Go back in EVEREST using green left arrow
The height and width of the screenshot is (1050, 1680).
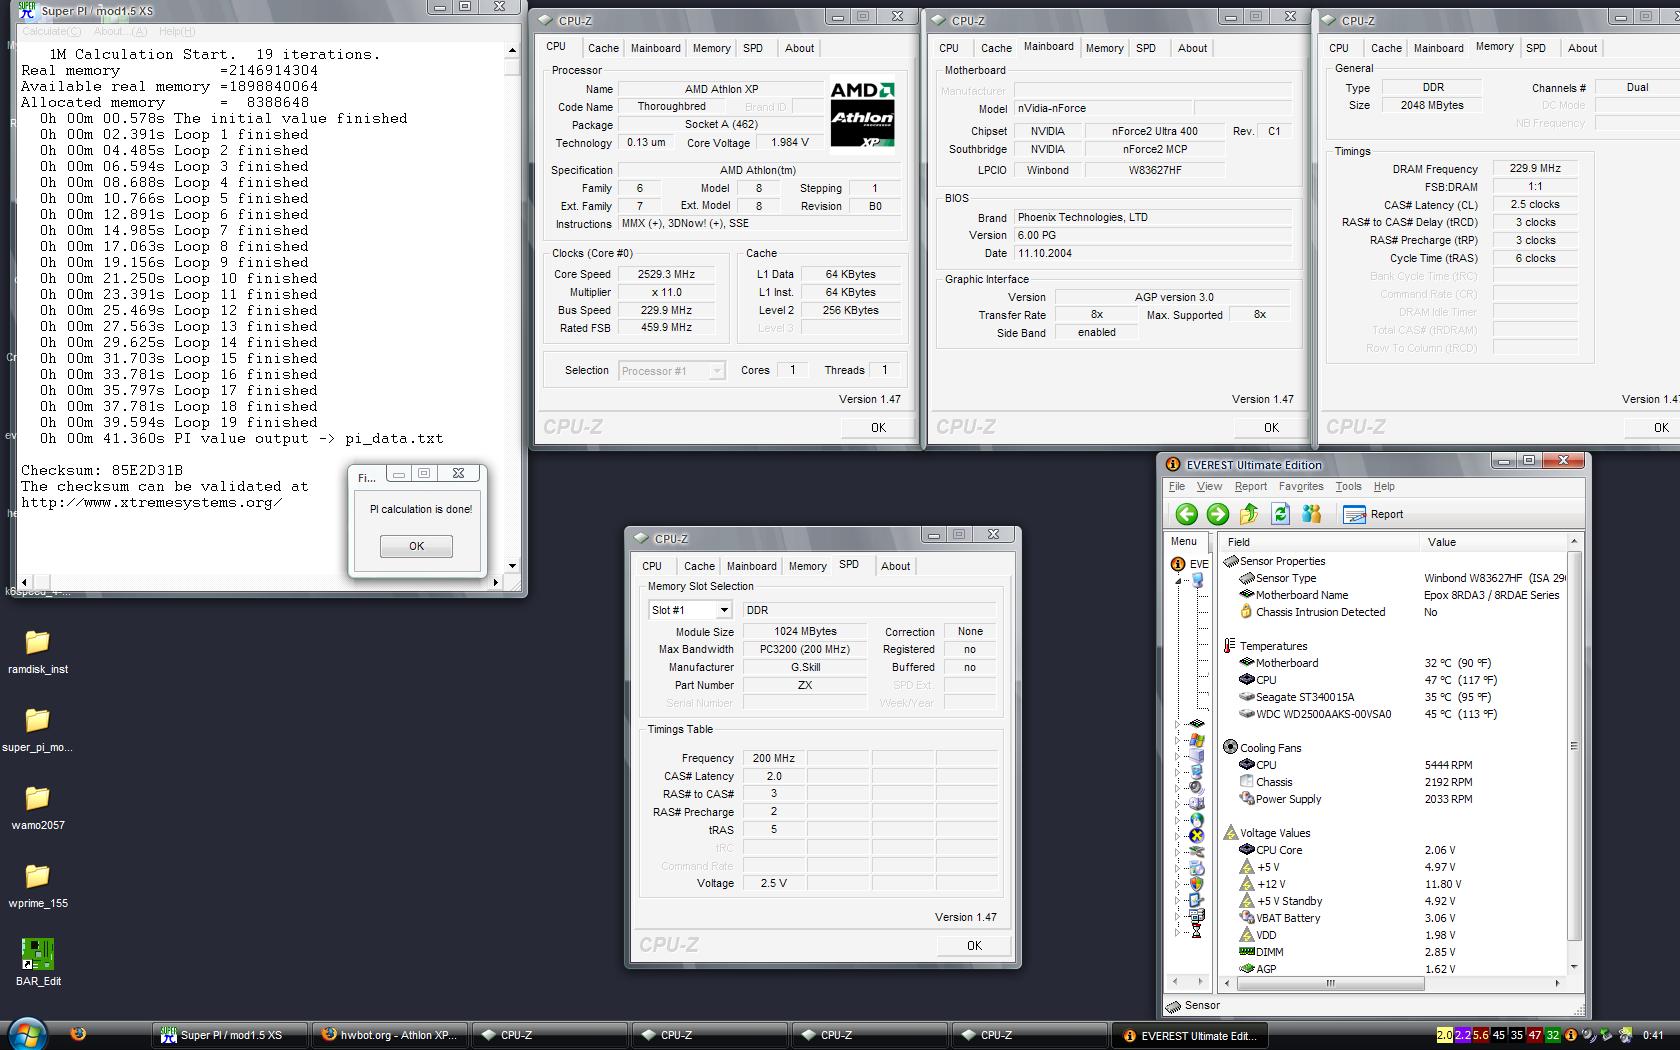(x=1186, y=514)
